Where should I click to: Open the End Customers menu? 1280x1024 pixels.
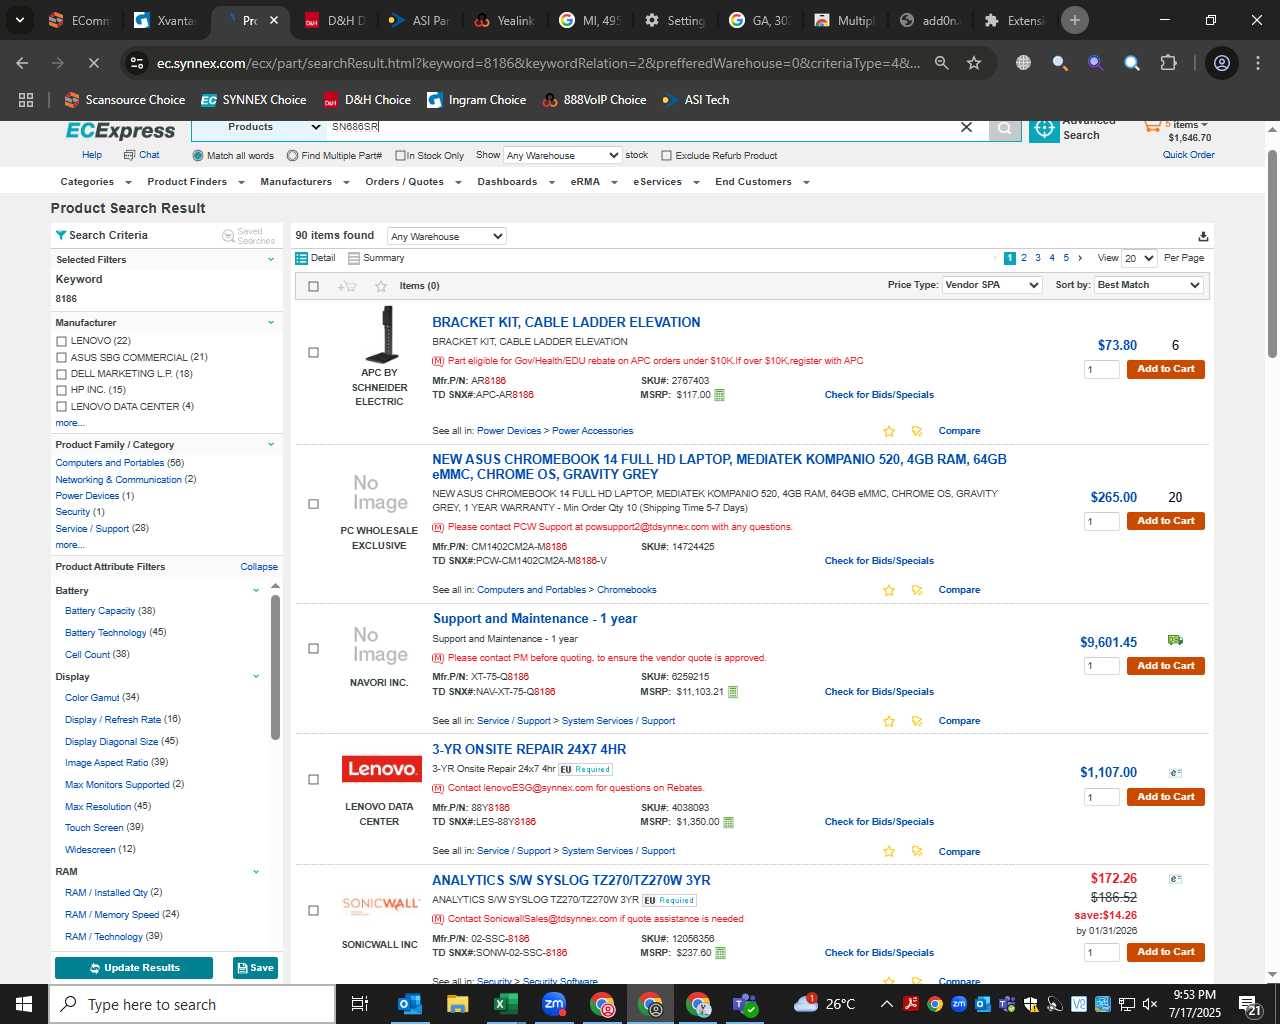click(762, 182)
